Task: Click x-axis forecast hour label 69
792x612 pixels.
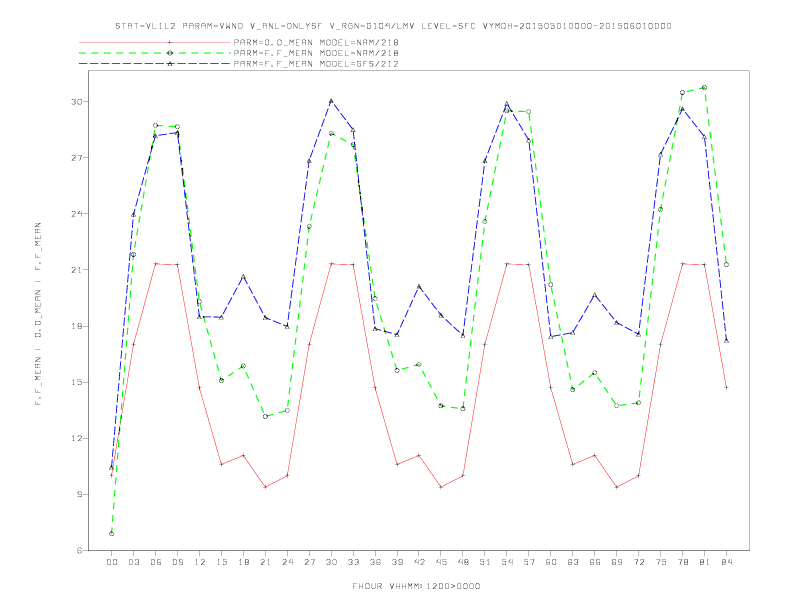Action: pos(617,562)
